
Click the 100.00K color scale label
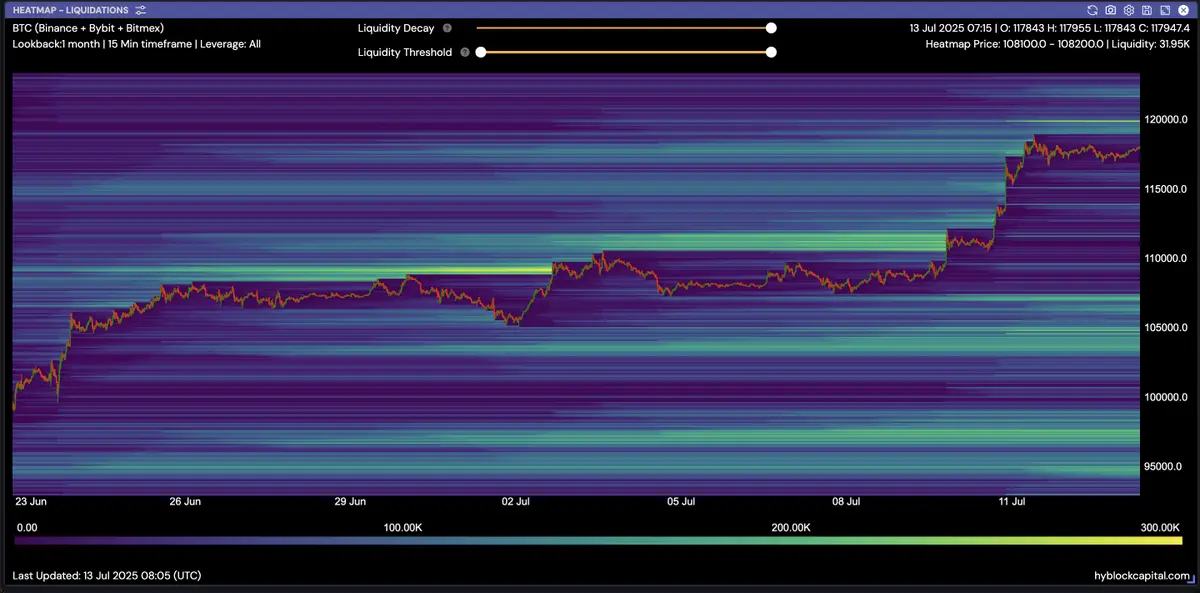403,527
